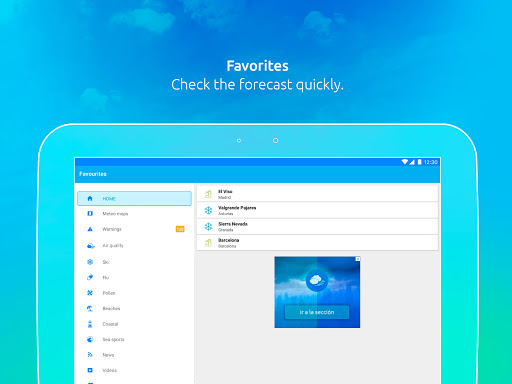
Task: Open Valgrande Pajares ski forecast
Action: [317, 210]
